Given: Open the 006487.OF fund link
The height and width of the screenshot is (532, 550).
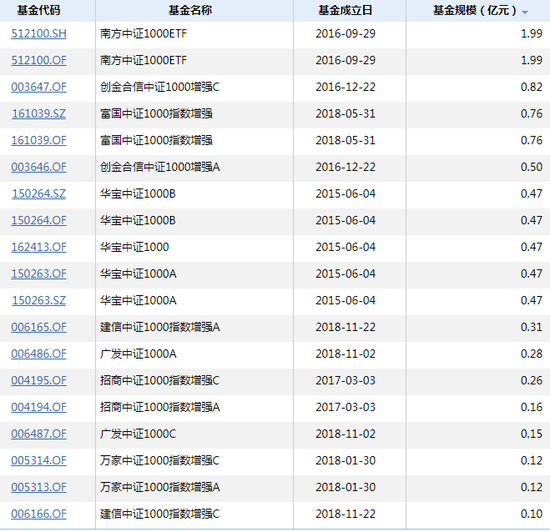Looking at the screenshot, I should (x=39, y=434).
